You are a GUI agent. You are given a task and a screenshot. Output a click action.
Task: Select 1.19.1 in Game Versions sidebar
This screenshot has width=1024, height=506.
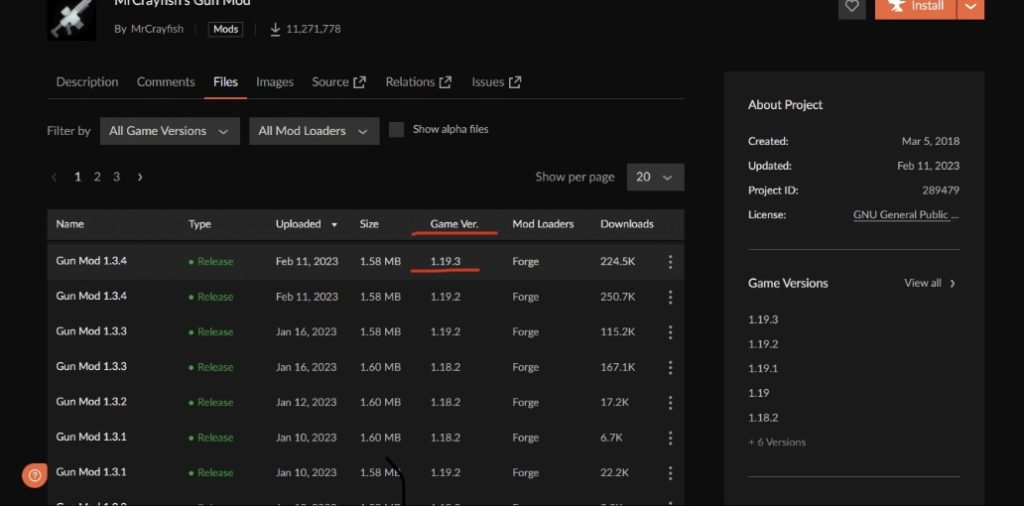tap(763, 368)
